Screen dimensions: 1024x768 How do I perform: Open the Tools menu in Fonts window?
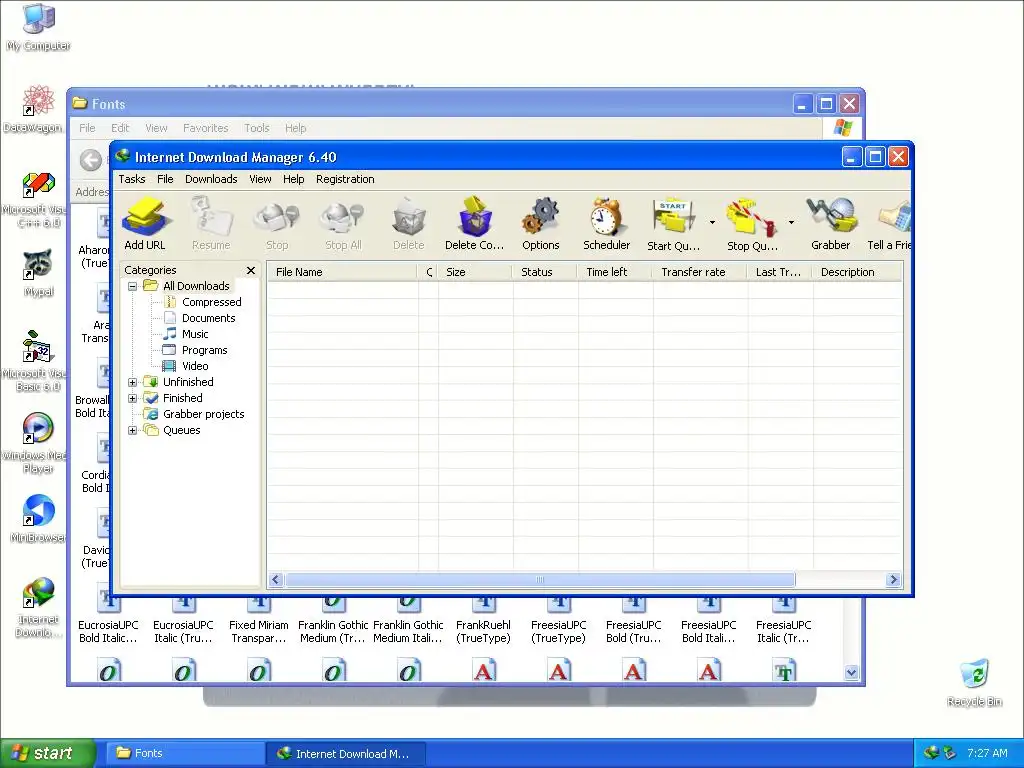(x=257, y=128)
